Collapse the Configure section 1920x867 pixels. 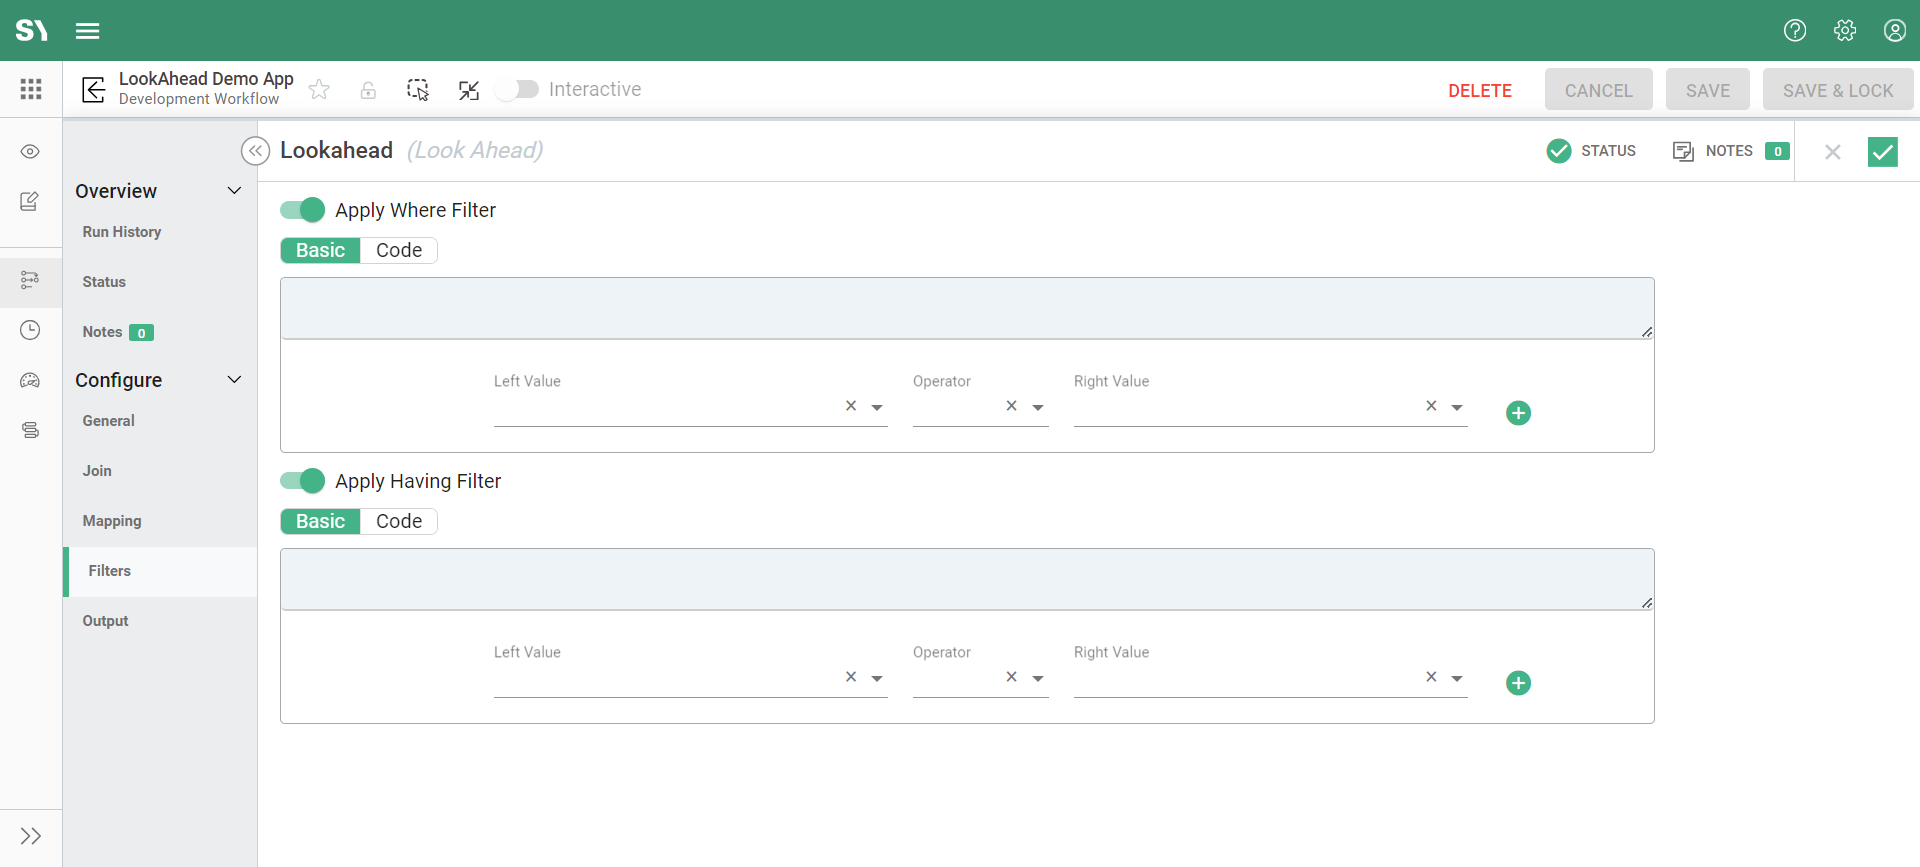click(x=234, y=380)
